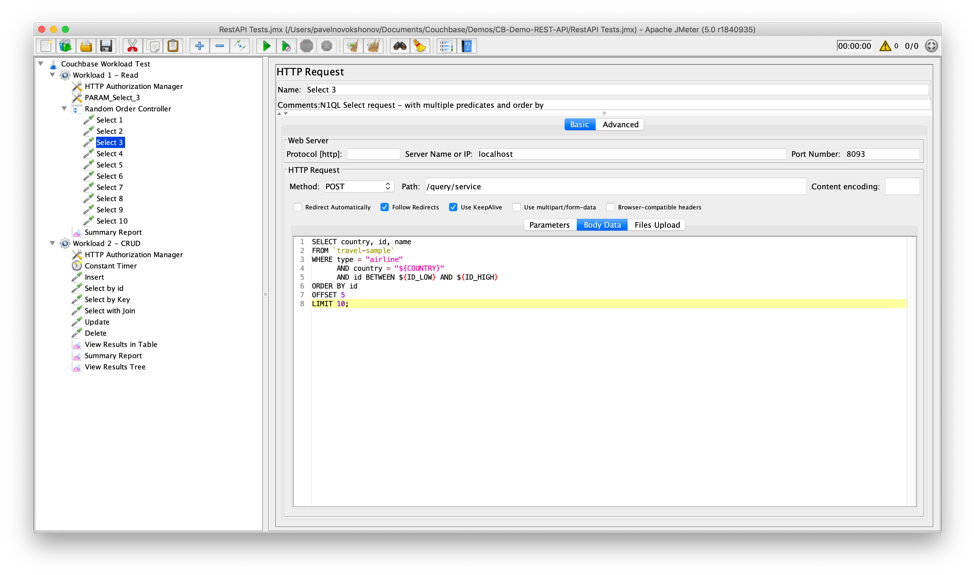The image size is (974, 575).
Task: Enable Use multipart/form-data checkbox
Action: pyautogui.click(x=516, y=207)
